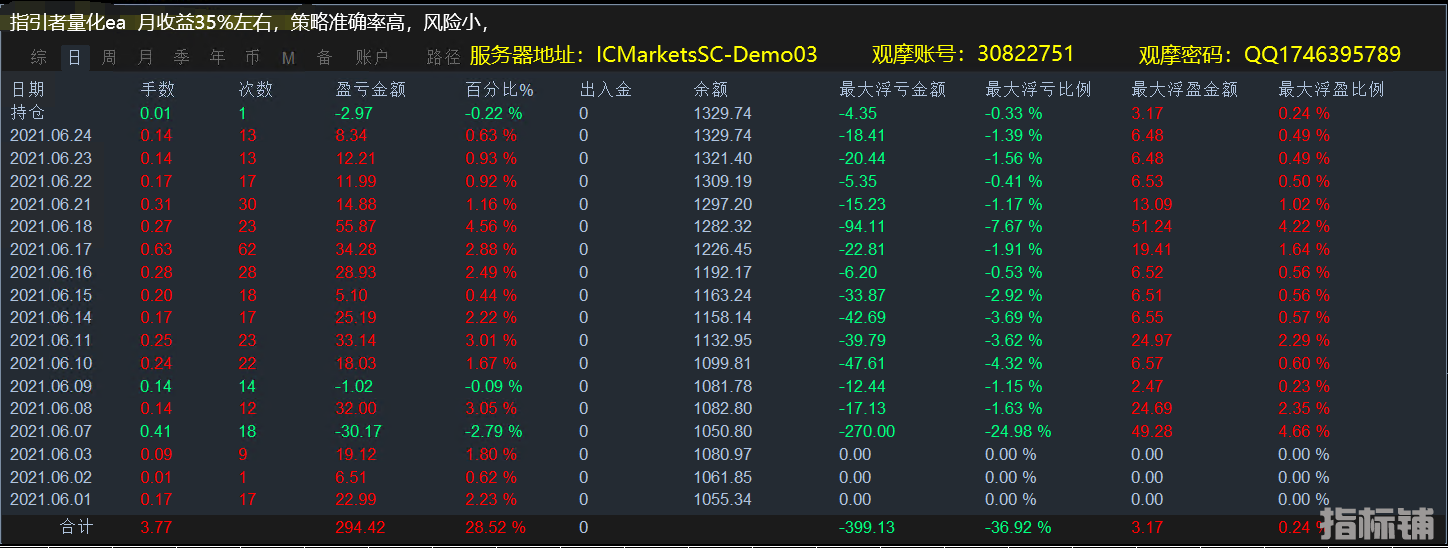The width and height of the screenshot is (1448, 548).
Task: Click the M tab
Action: (x=288, y=58)
